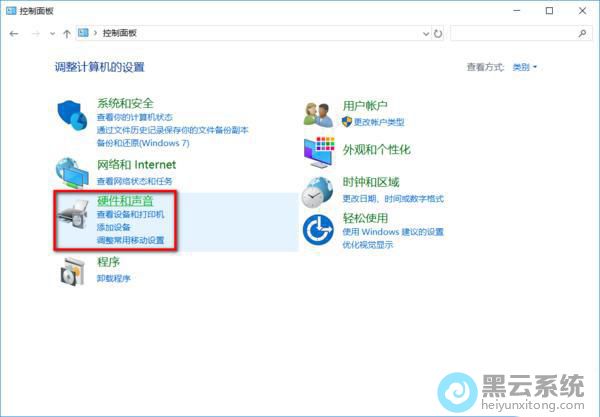Click the Appearance and Personalization monitor icon
Screen dimensions: 600x417
[318, 151]
